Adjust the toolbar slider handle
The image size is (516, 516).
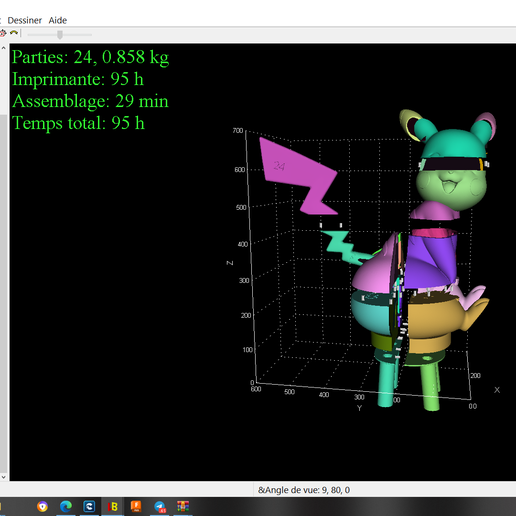coord(60,34)
